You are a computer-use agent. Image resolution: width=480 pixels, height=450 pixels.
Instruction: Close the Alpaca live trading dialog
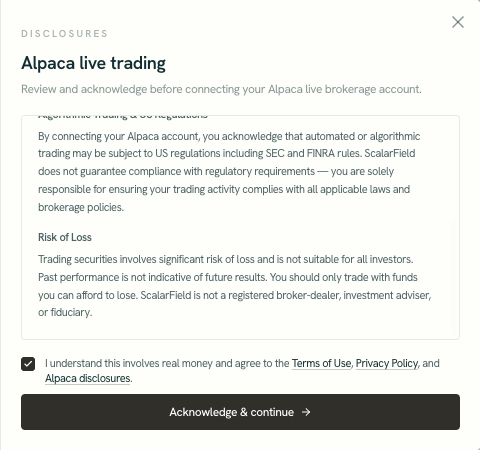[x=458, y=22]
